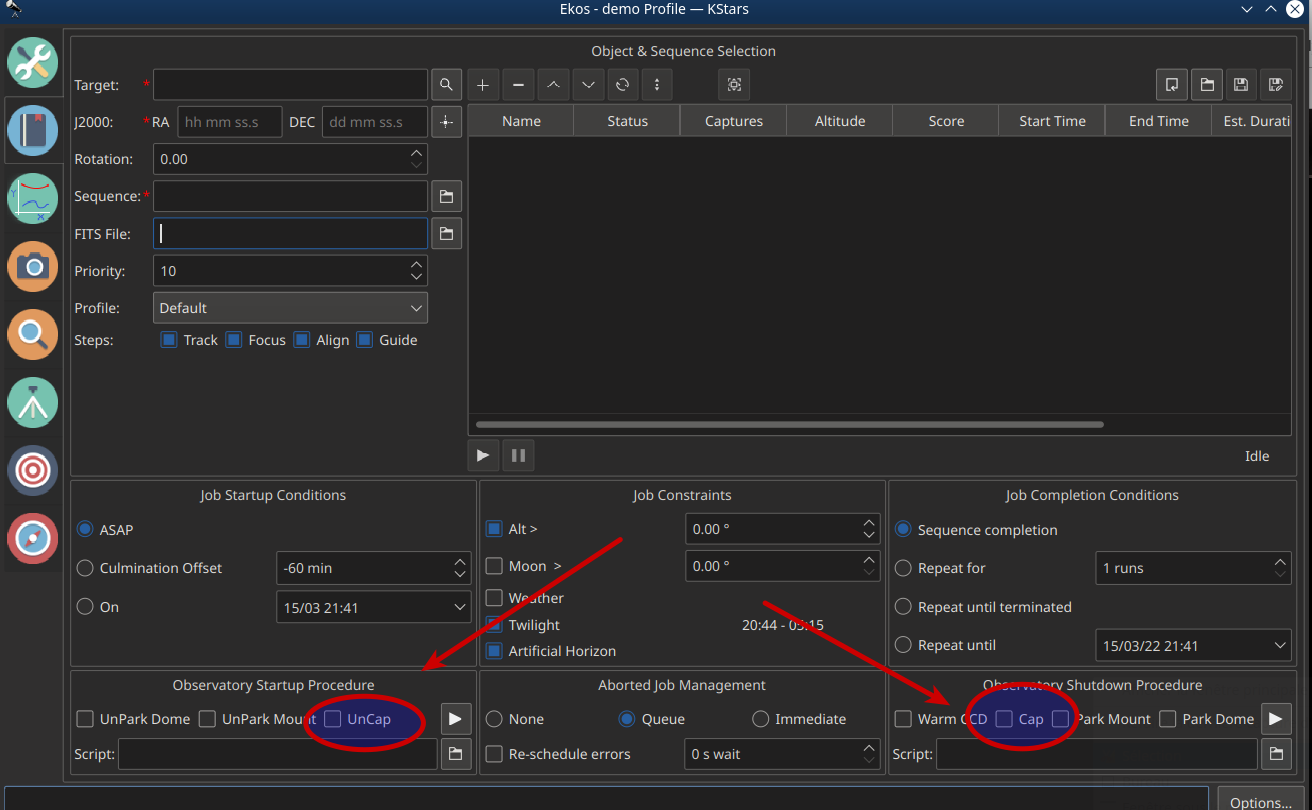Enable the Moon constraint checkbox
The image size is (1312, 810).
click(494, 566)
